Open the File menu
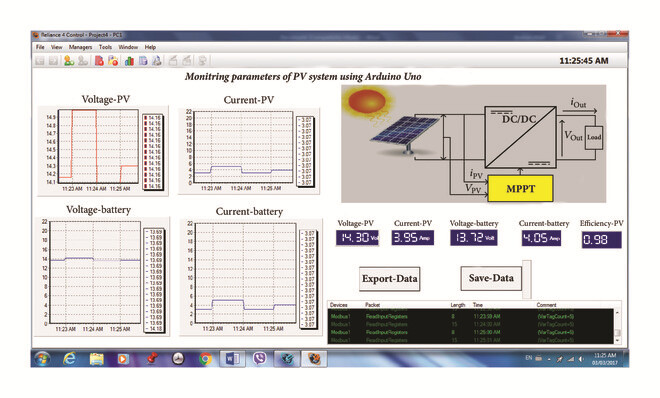The height and width of the screenshot is (398, 660). (x=40, y=47)
